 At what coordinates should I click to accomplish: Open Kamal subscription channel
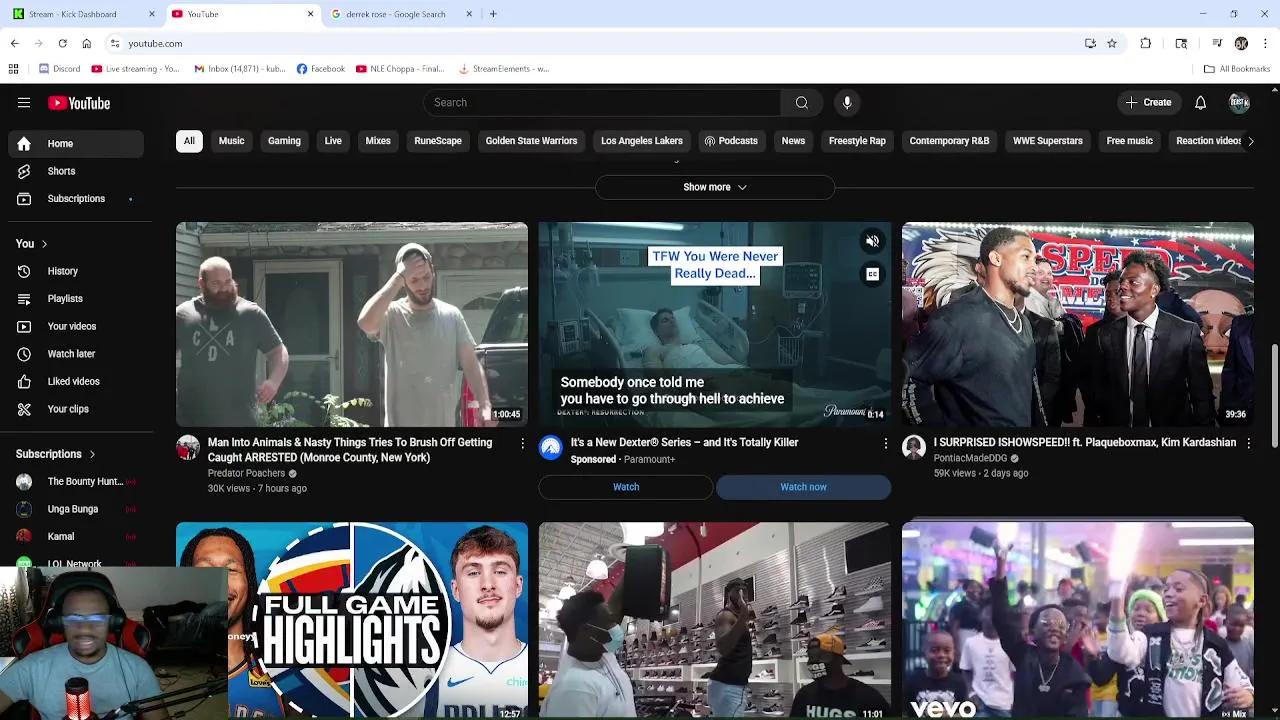coord(76,537)
